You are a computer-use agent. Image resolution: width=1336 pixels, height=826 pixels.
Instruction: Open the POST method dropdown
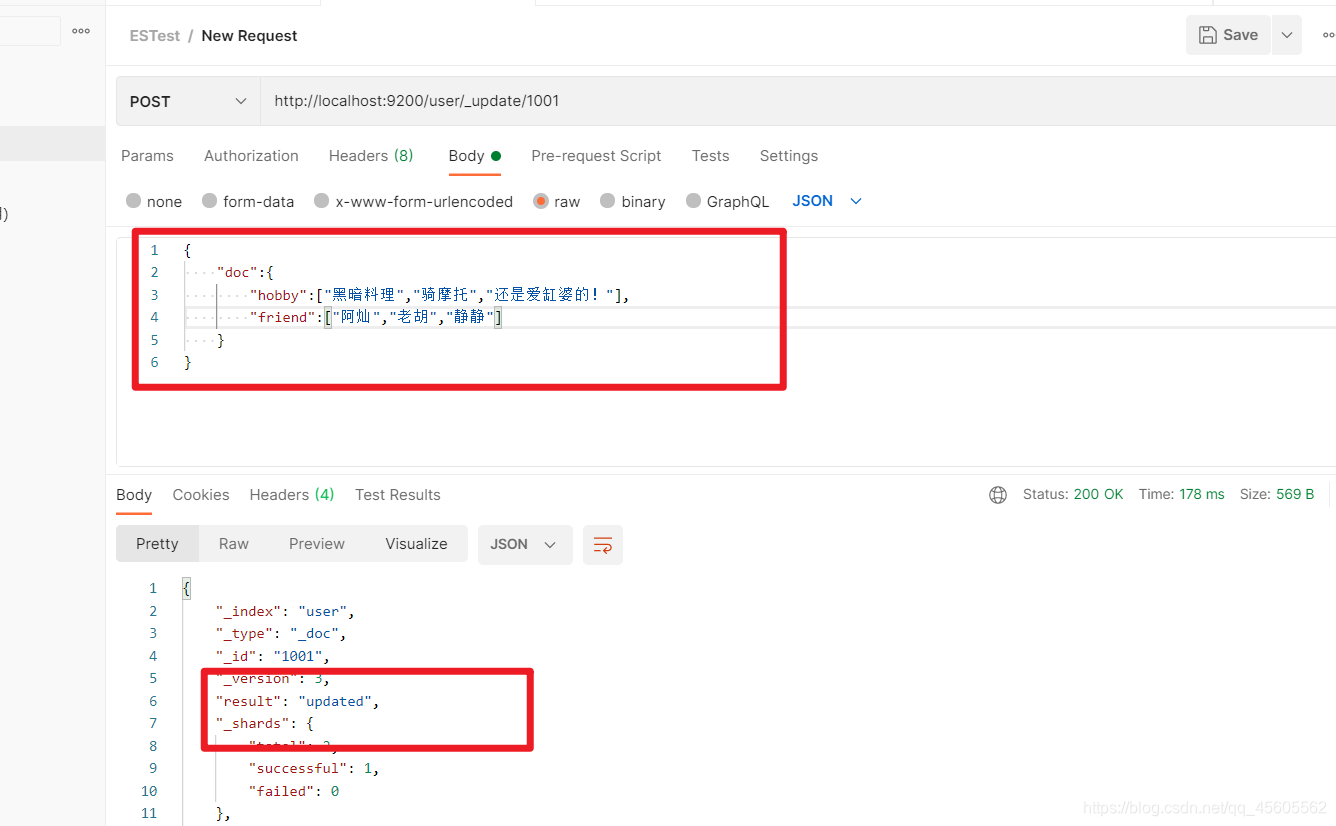click(188, 101)
